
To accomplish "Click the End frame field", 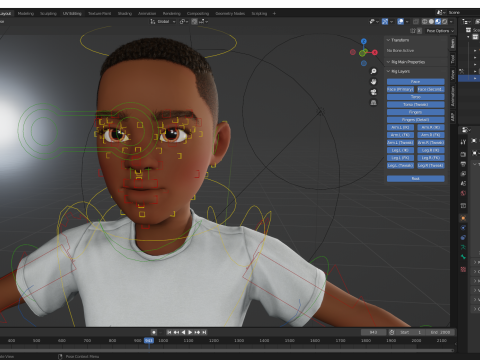I will coord(440,332).
